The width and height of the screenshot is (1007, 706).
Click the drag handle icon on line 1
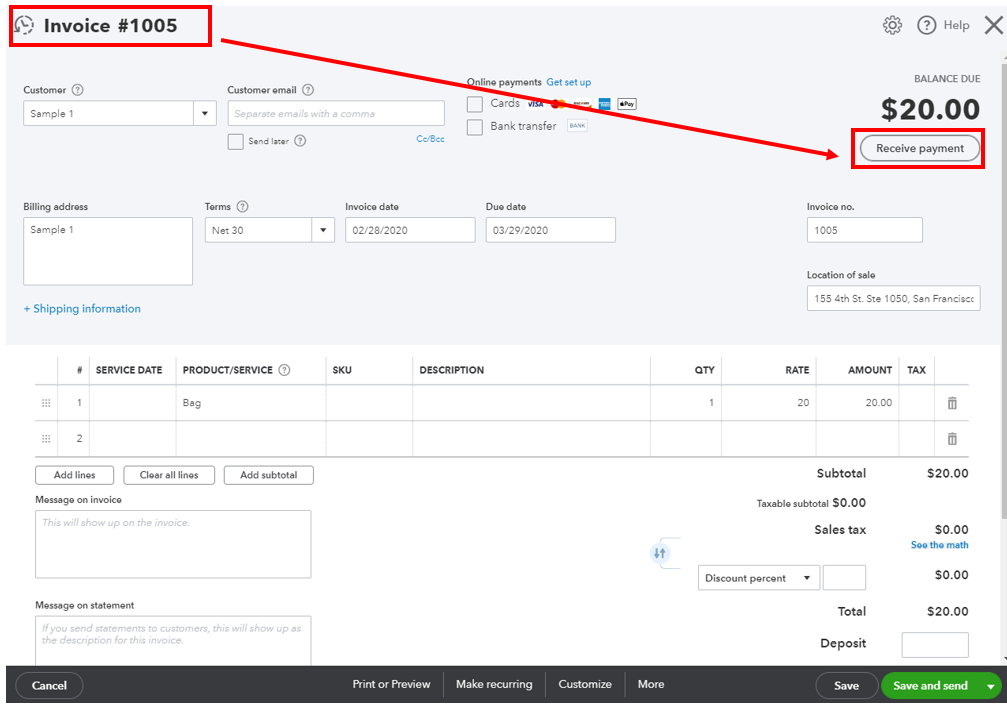[x=46, y=403]
